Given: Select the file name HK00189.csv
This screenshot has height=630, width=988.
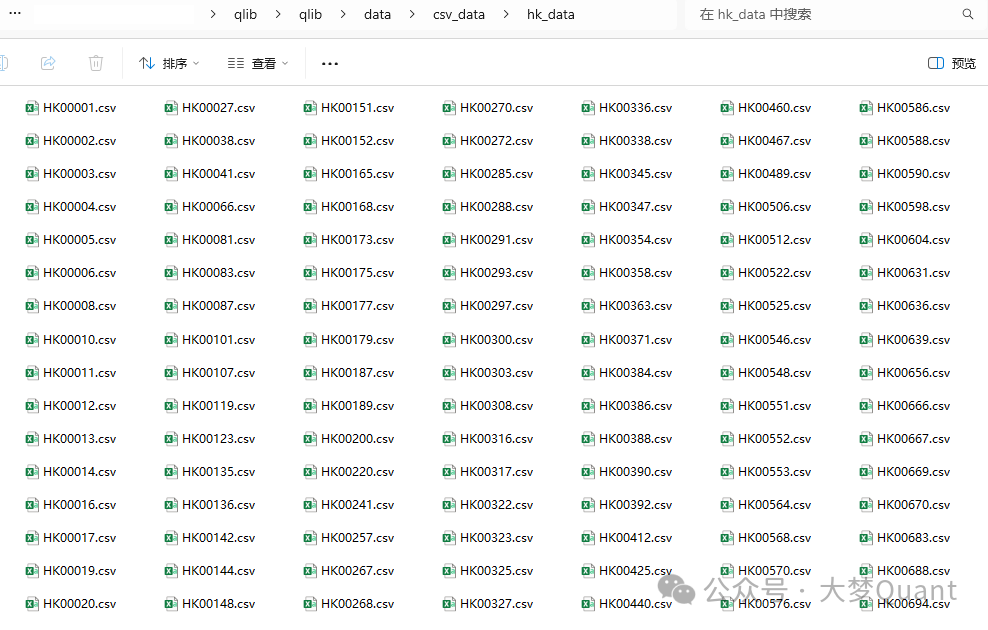Looking at the screenshot, I should coord(357,406).
